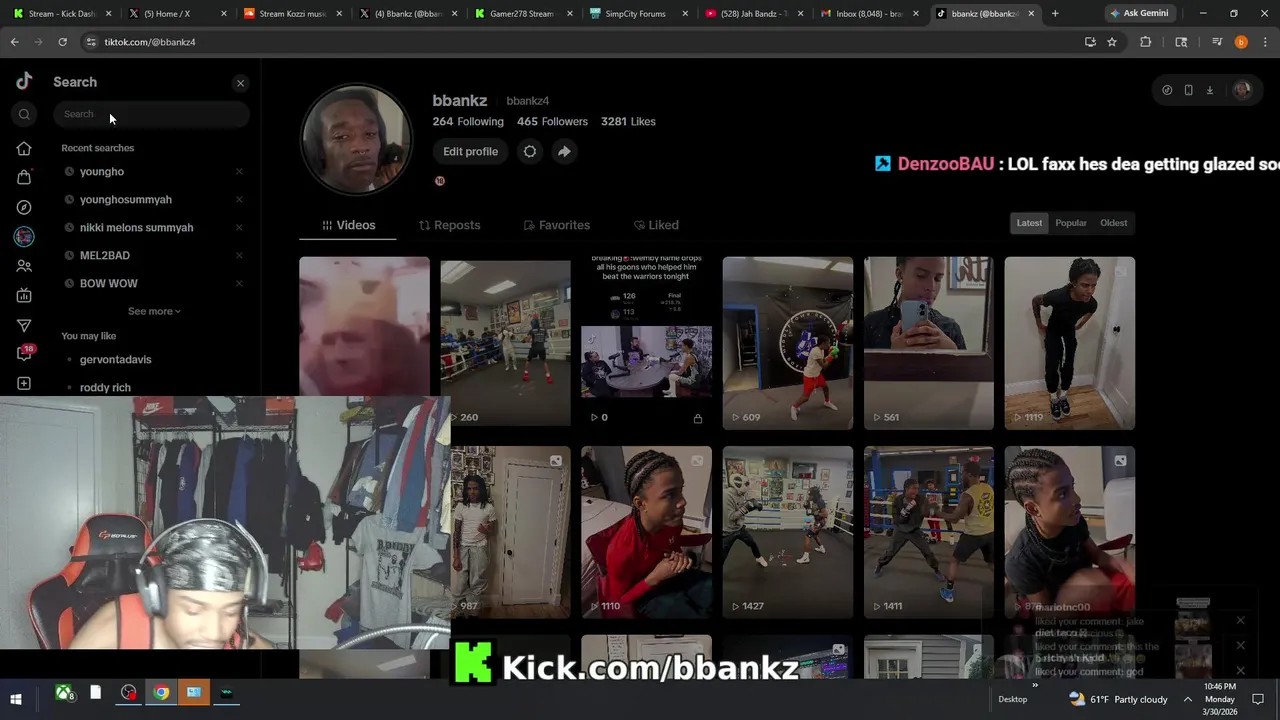Open Windows Start menu

[x=16, y=699]
